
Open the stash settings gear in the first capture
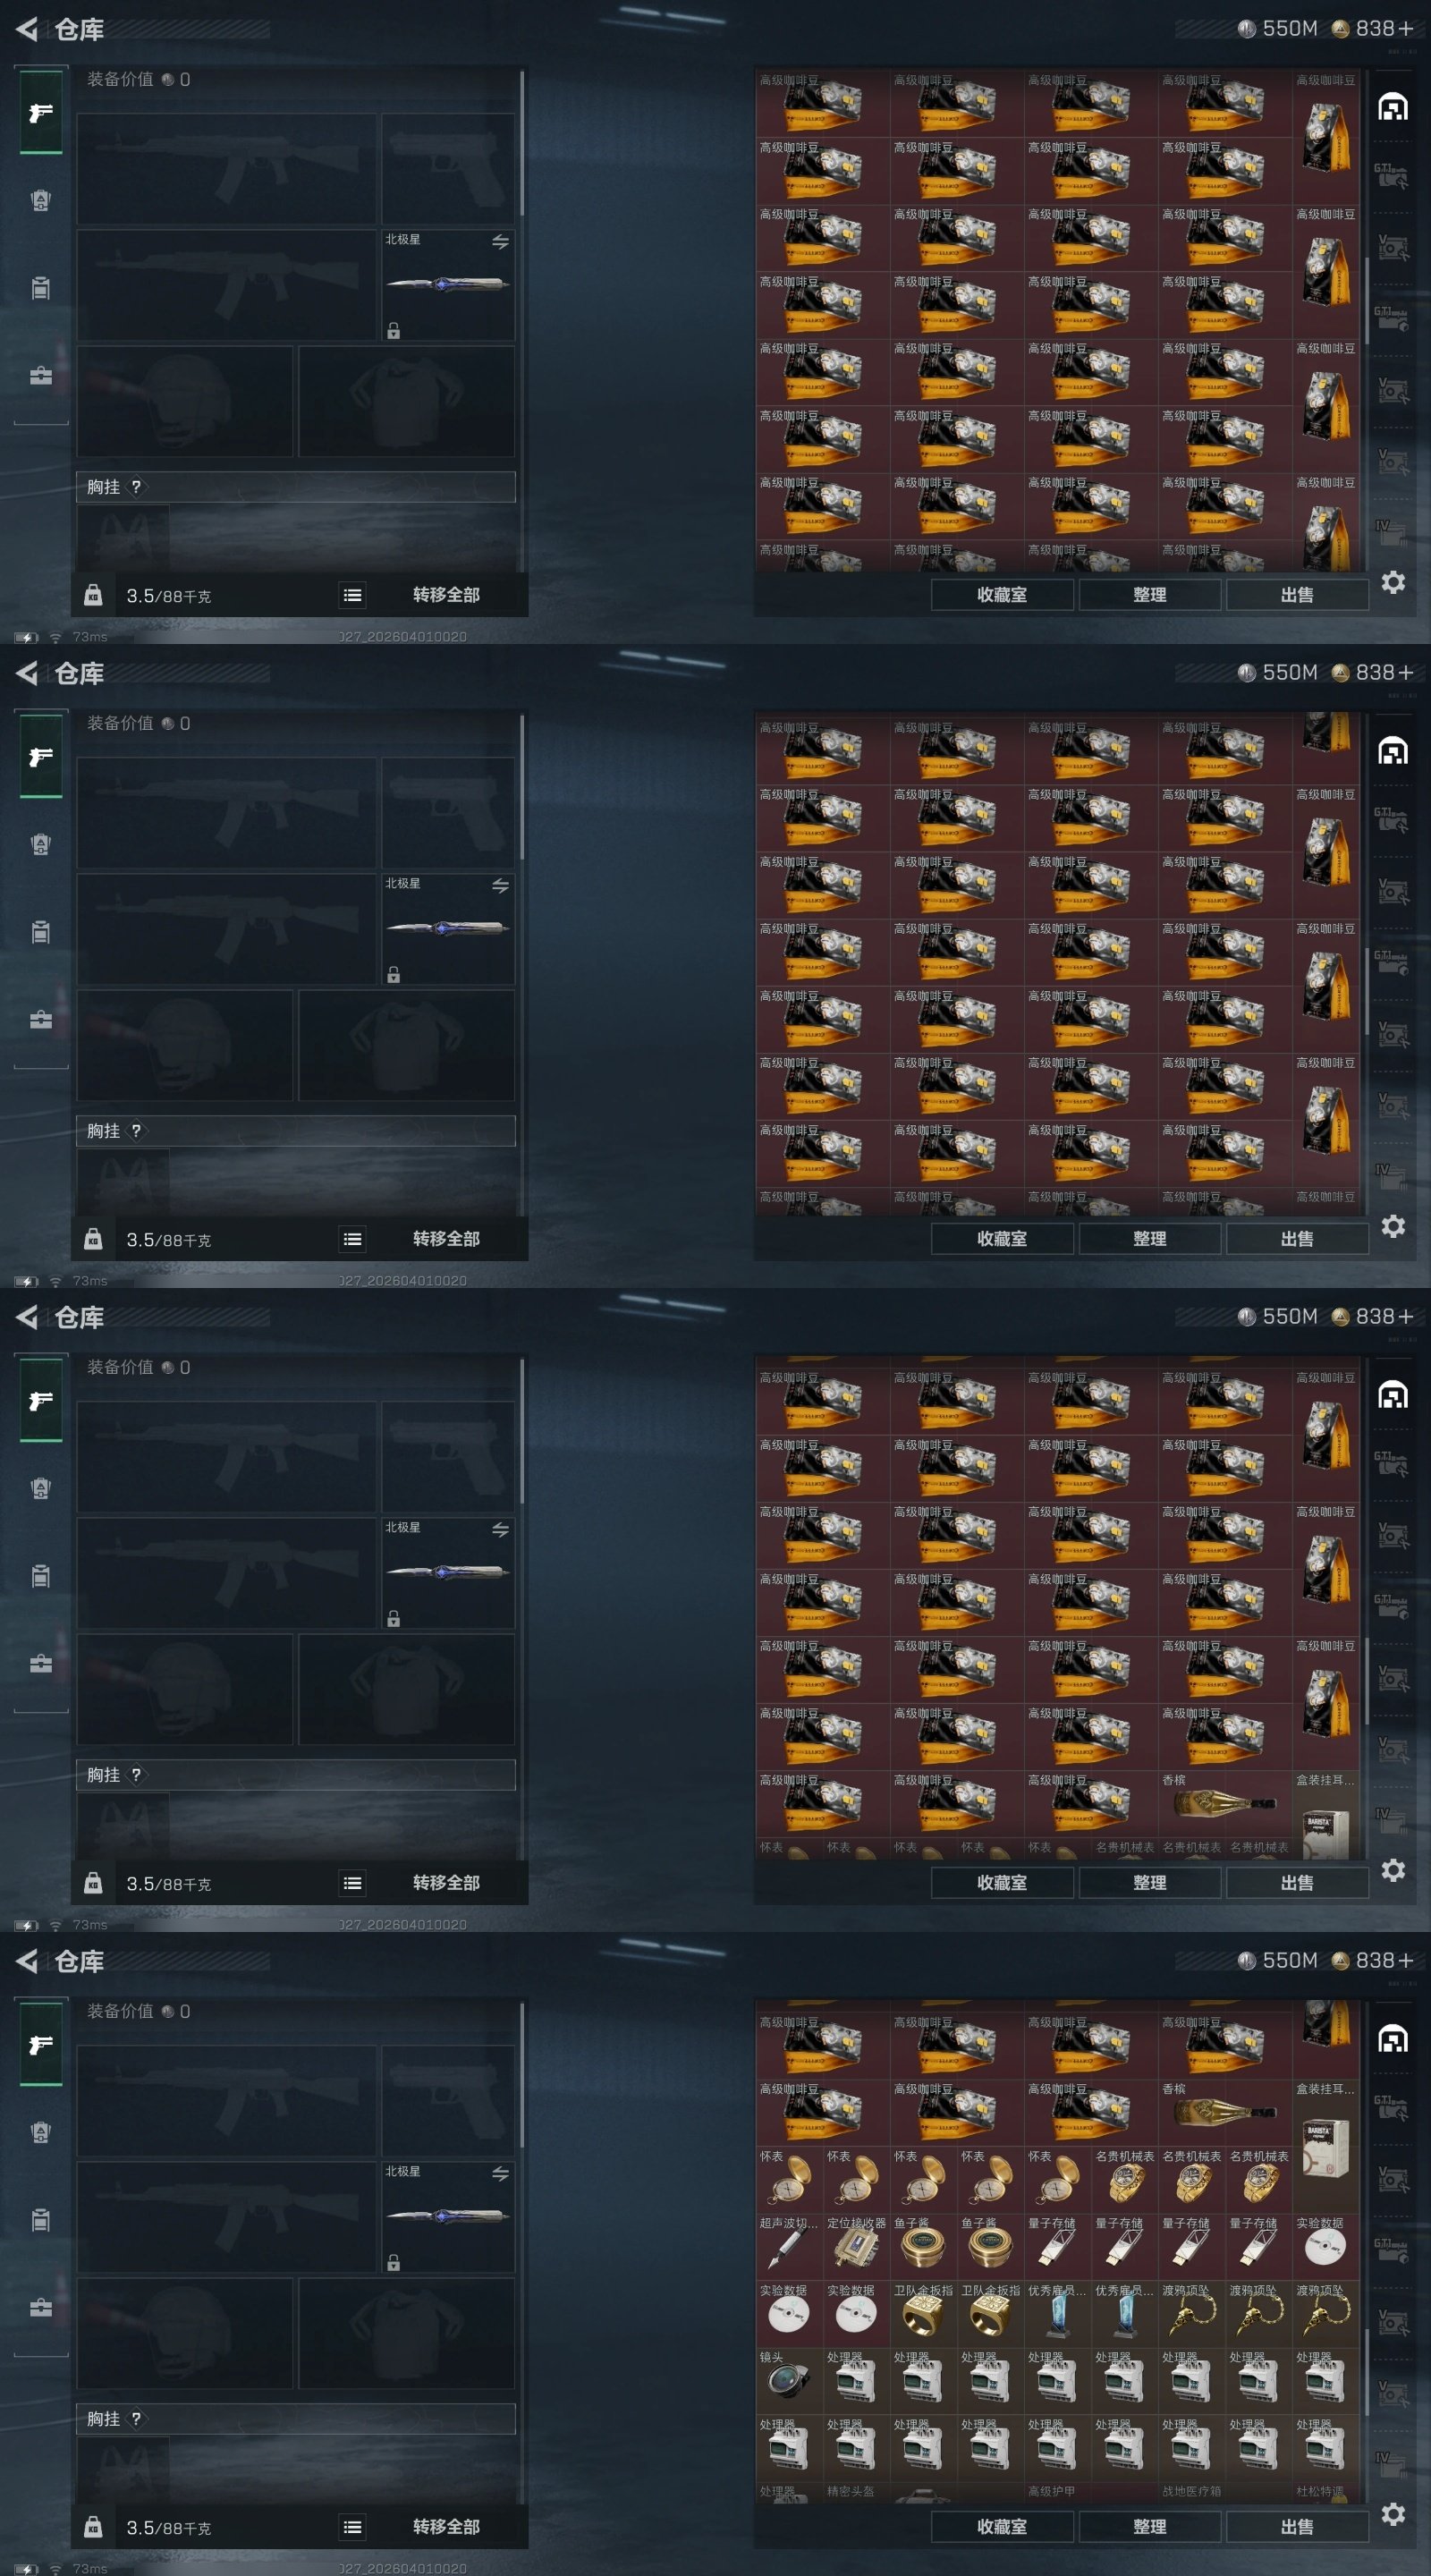pyautogui.click(x=1393, y=582)
